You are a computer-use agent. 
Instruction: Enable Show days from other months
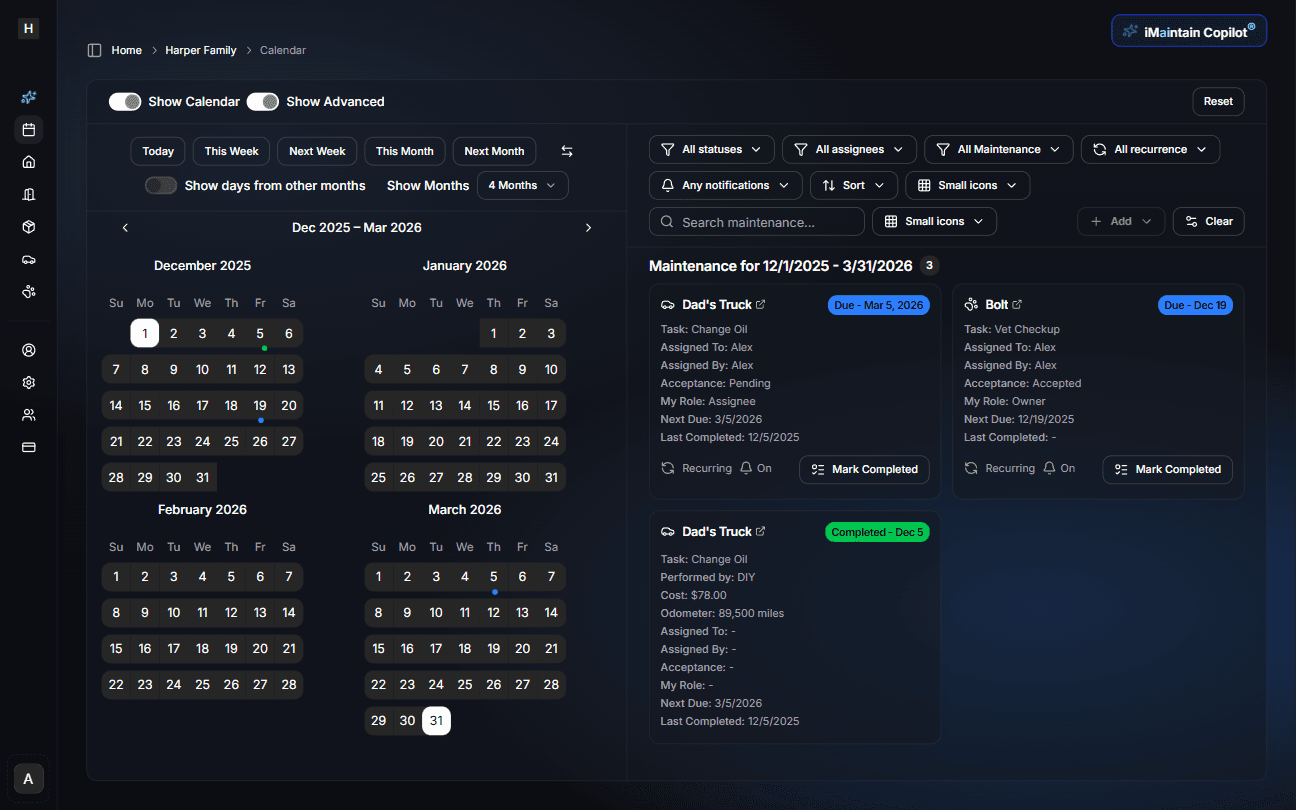point(161,185)
